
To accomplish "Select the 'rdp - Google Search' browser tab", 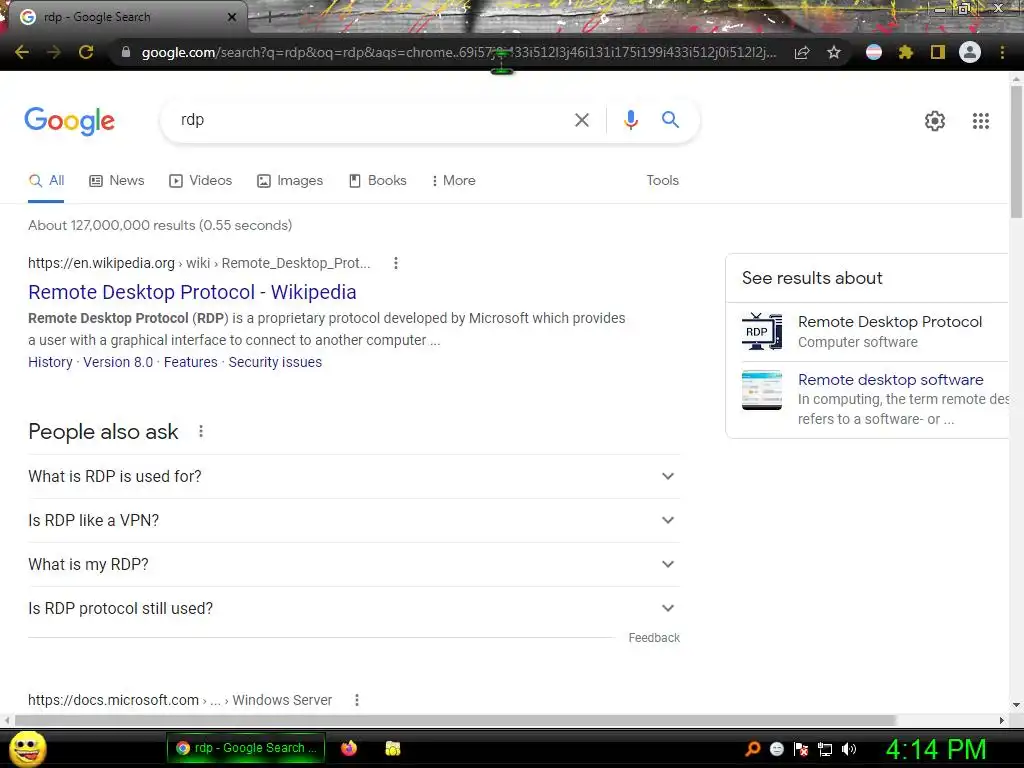I will click(x=128, y=17).
